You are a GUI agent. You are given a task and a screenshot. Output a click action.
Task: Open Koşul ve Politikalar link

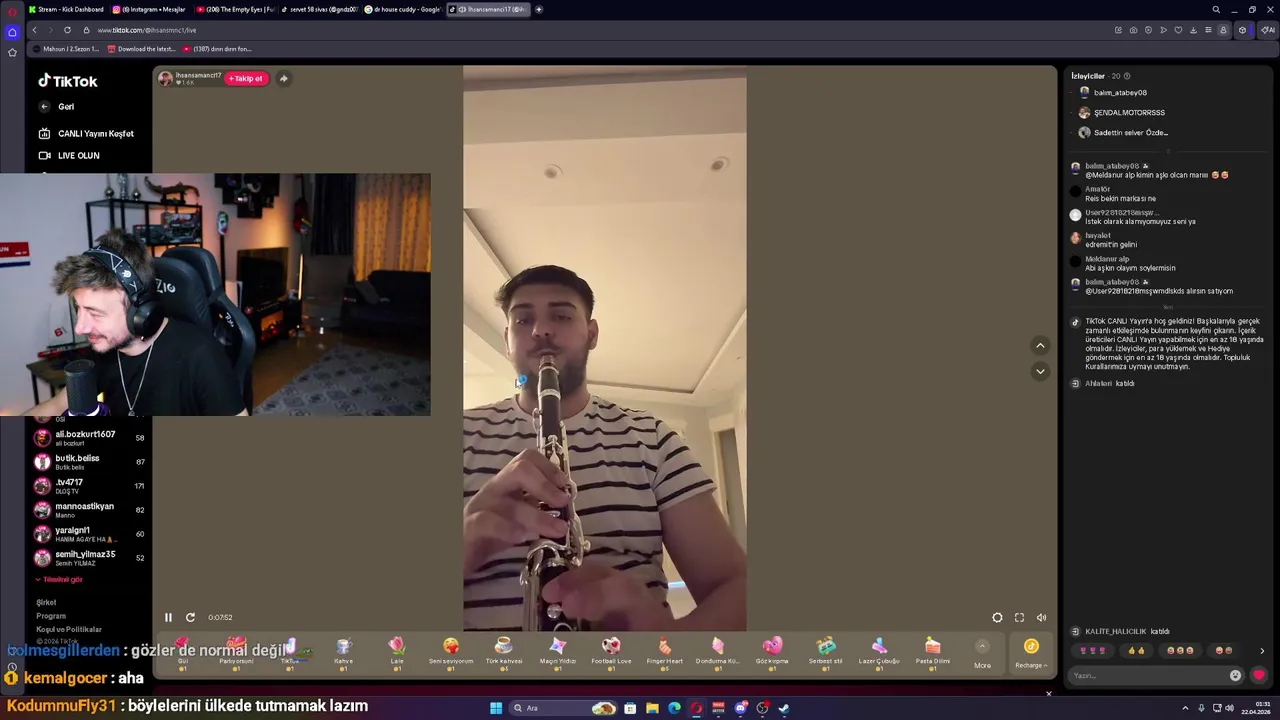tap(69, 629)
